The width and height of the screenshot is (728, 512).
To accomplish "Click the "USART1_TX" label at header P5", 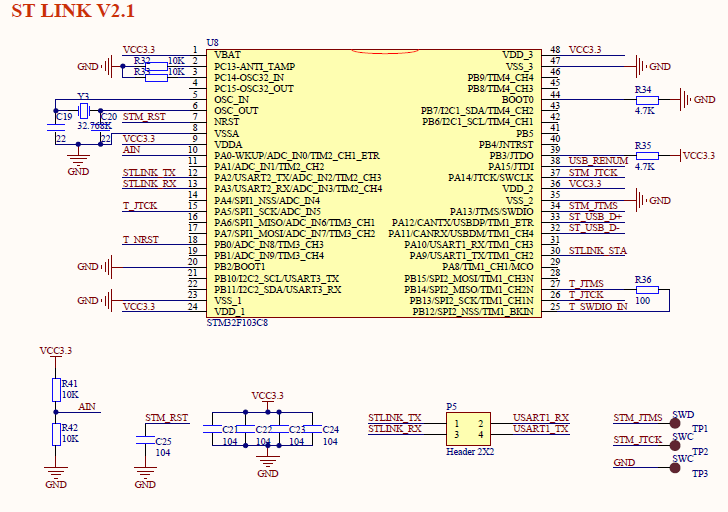I will pyautogui.click(x=541, y=429).
